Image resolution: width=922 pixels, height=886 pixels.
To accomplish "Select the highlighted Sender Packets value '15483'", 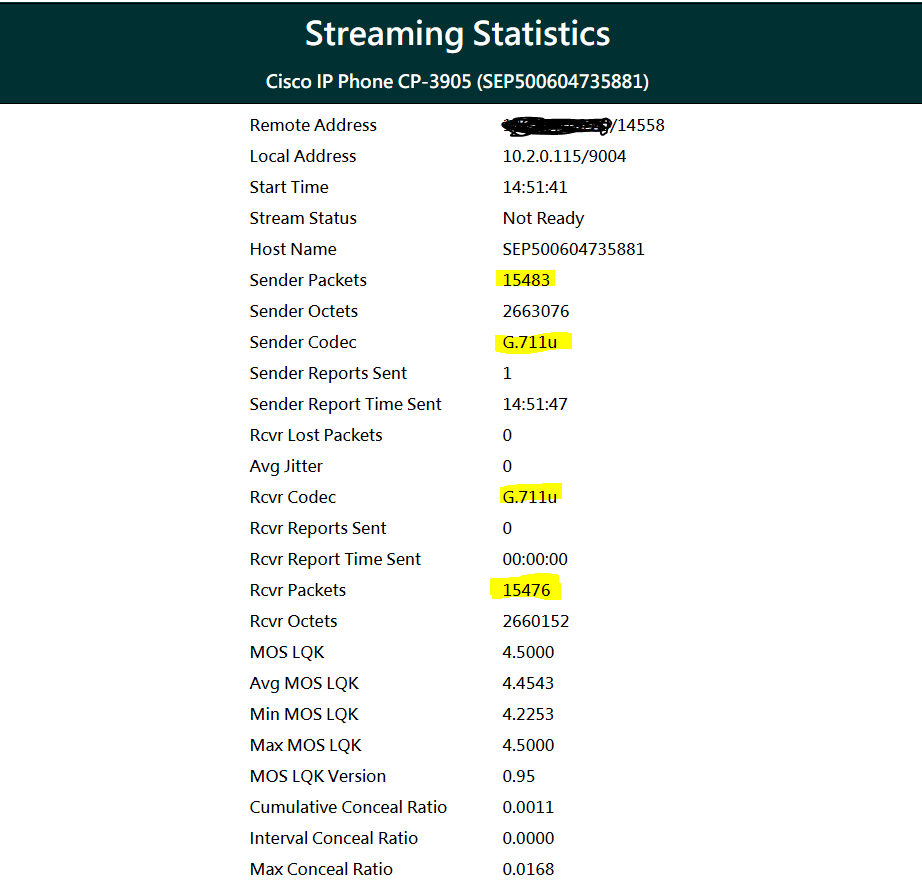I will [x=526, y=280].
